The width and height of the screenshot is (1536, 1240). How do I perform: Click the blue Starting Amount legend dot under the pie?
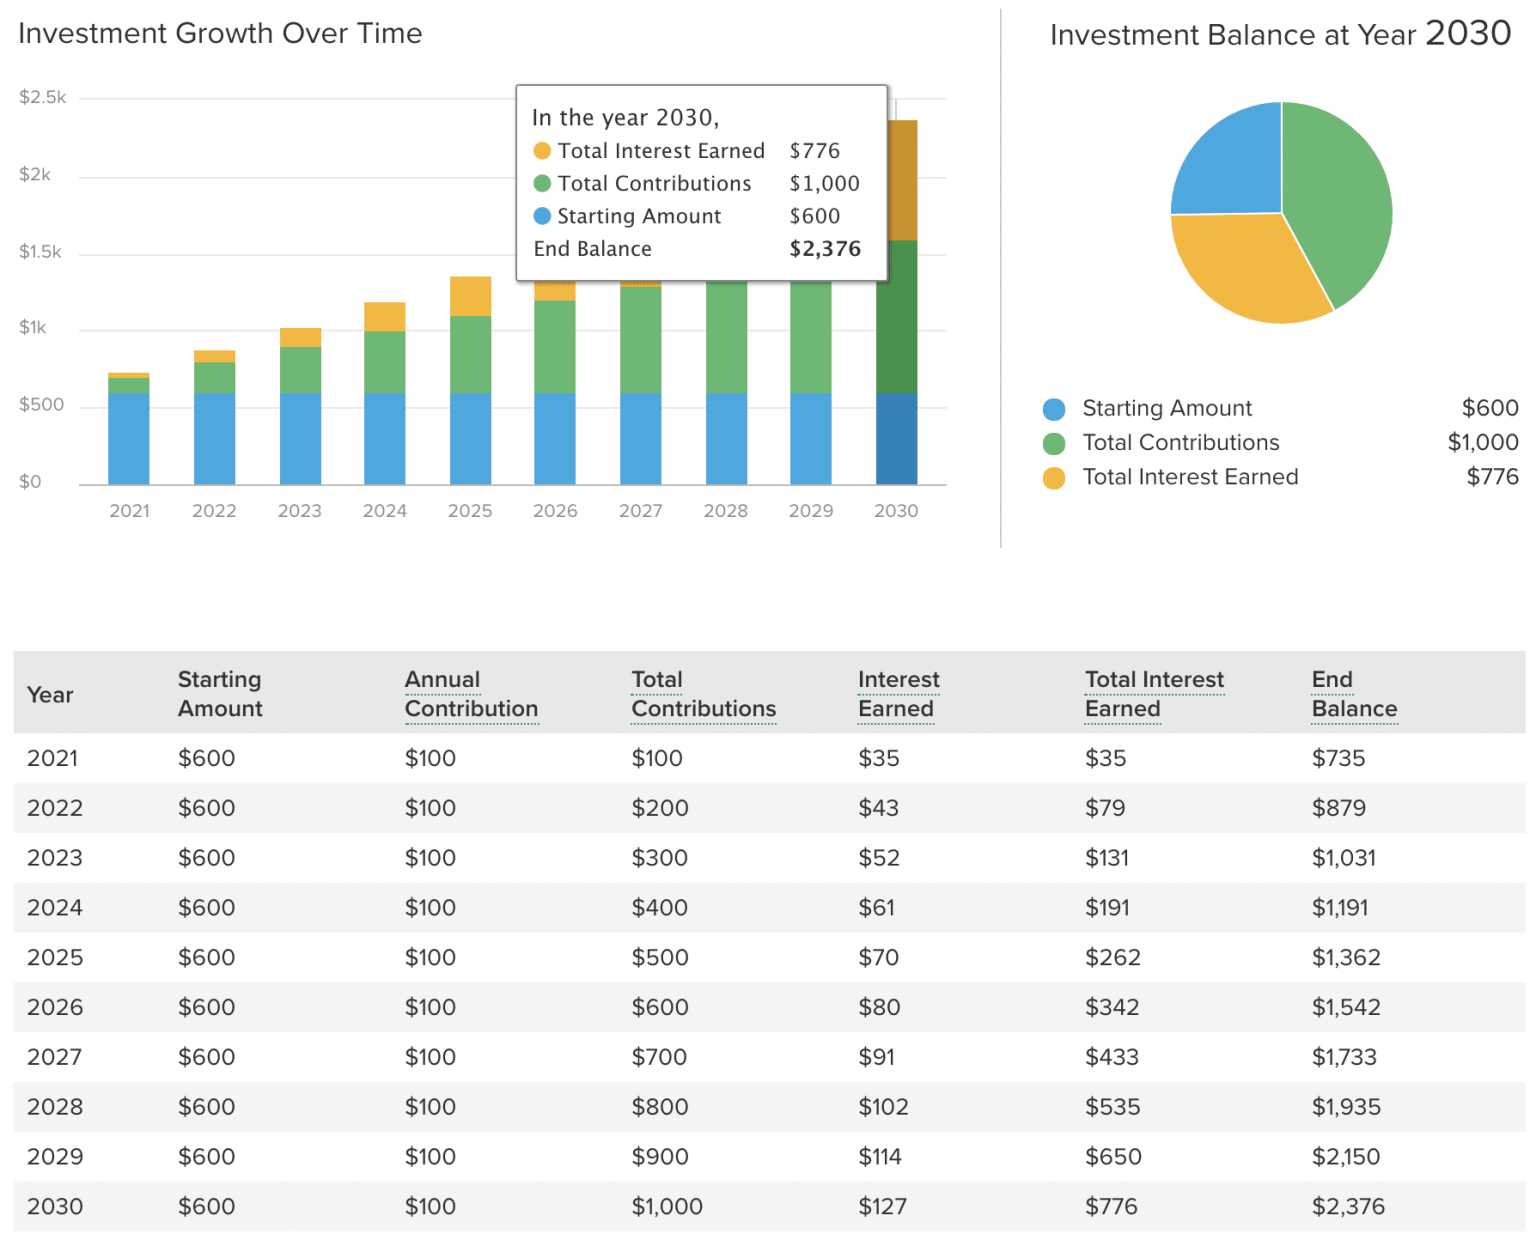point(1054,409)
